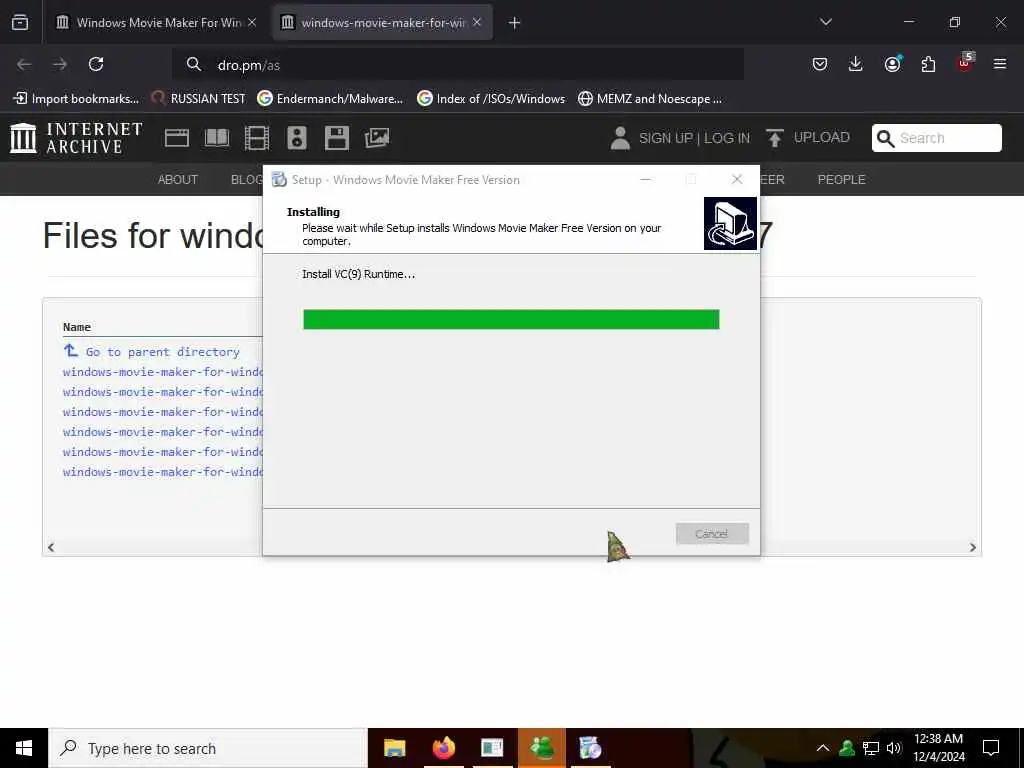This screenshot has width=1024, height=768.
Task: Open Internet Archive Software floppy icon
Action: pyautogui.click(x=337, y=138)
